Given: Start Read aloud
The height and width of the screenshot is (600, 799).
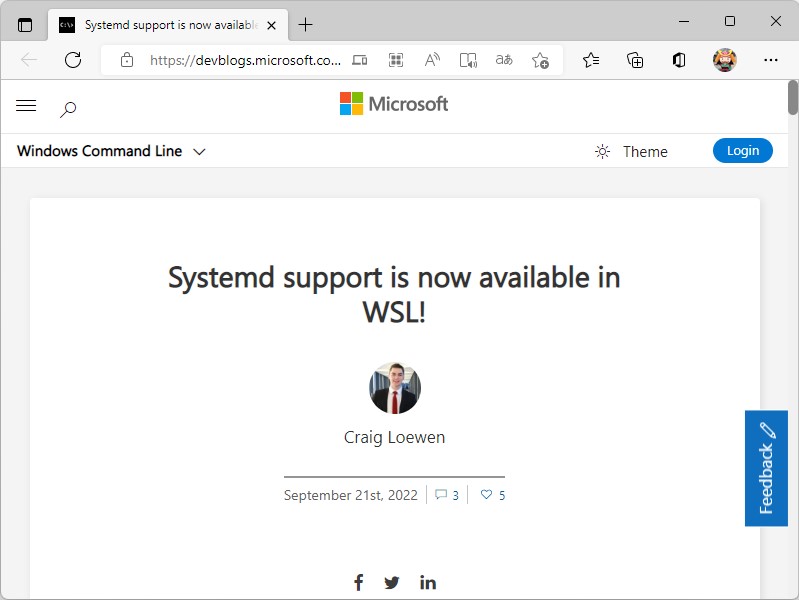Looking at the screenshot, I should coord(432,60).
